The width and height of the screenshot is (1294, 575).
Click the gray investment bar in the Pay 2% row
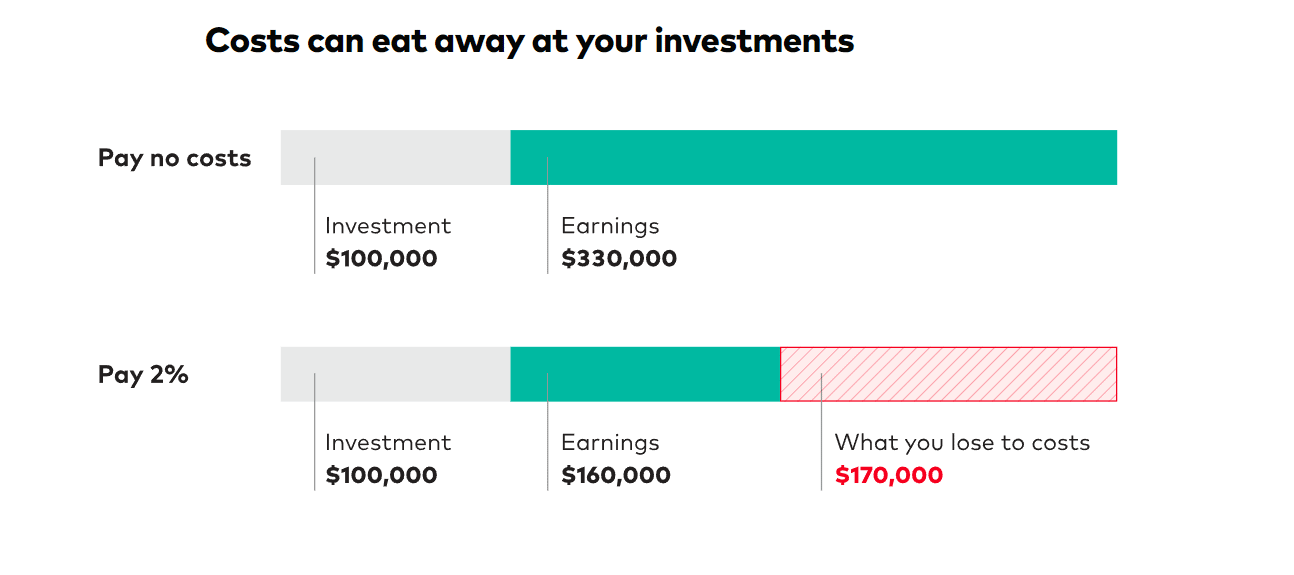(x=395, y=374)
